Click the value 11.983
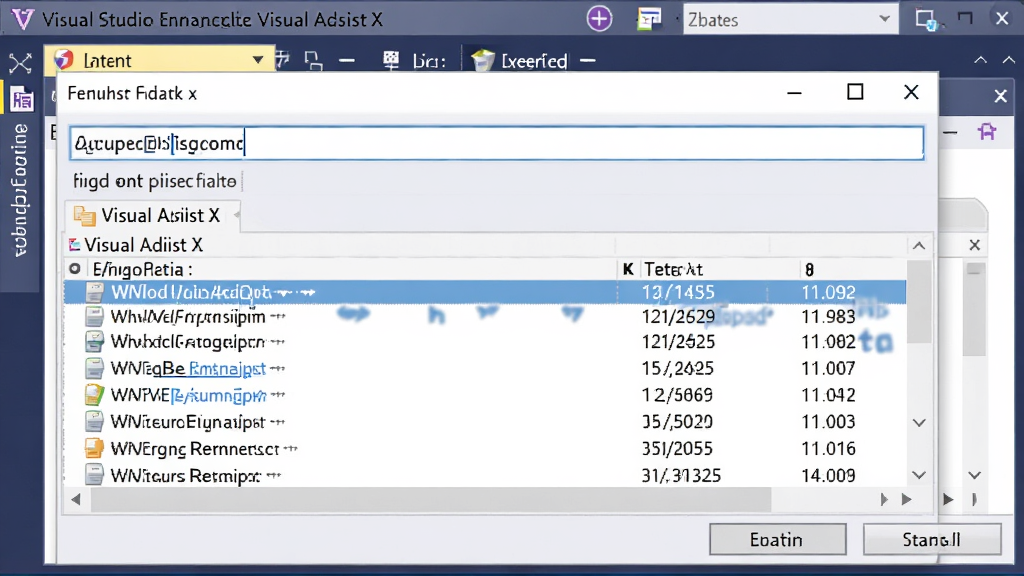1024x576 pixels. point(828,317)
